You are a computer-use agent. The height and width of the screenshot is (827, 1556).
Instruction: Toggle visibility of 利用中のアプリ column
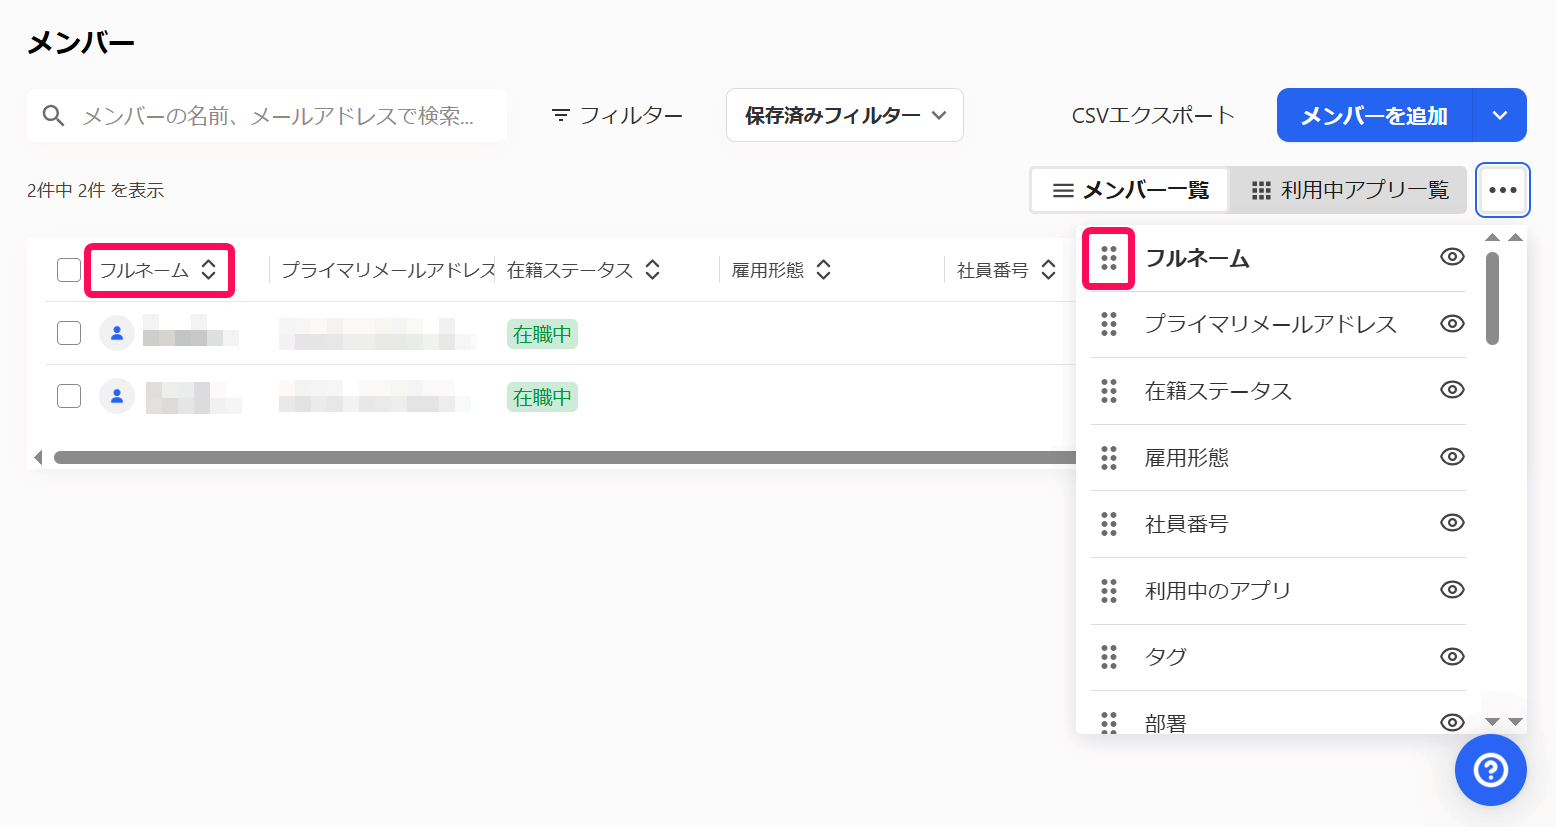[x=1452, y=590]
